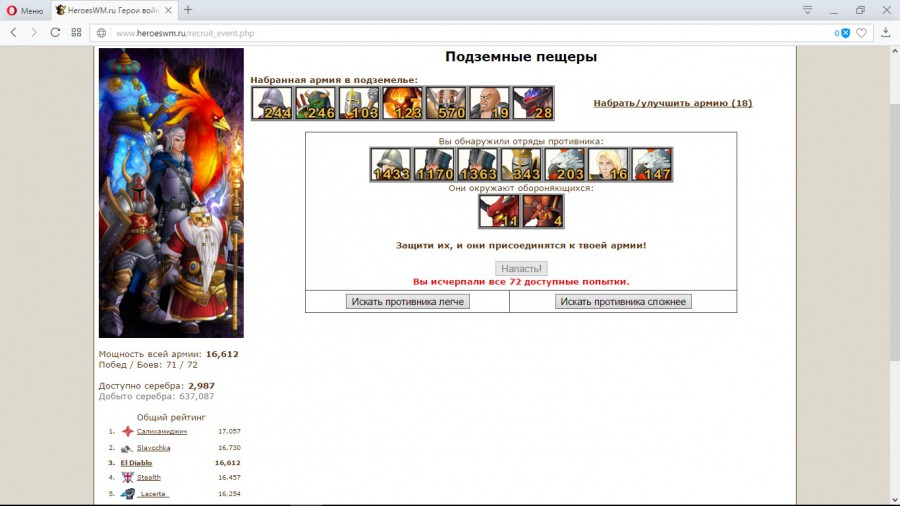Image resolution: width=900 pixels, height=506 pixels.
Task: Click army power value 16,612
Action: pyautogui.click(x=222, y=354)
